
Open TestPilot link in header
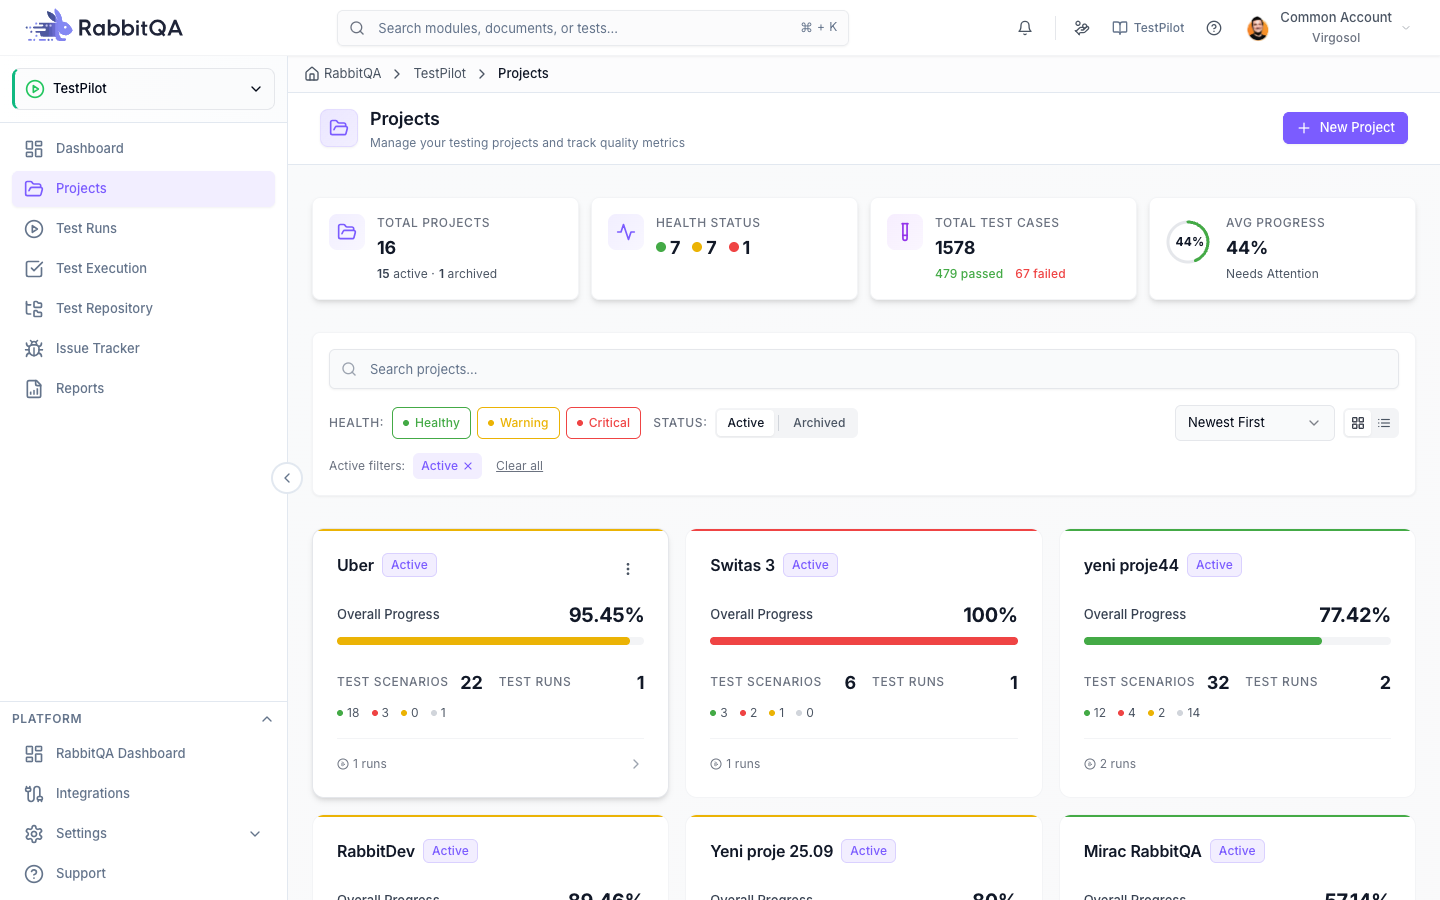point(1148,28)
